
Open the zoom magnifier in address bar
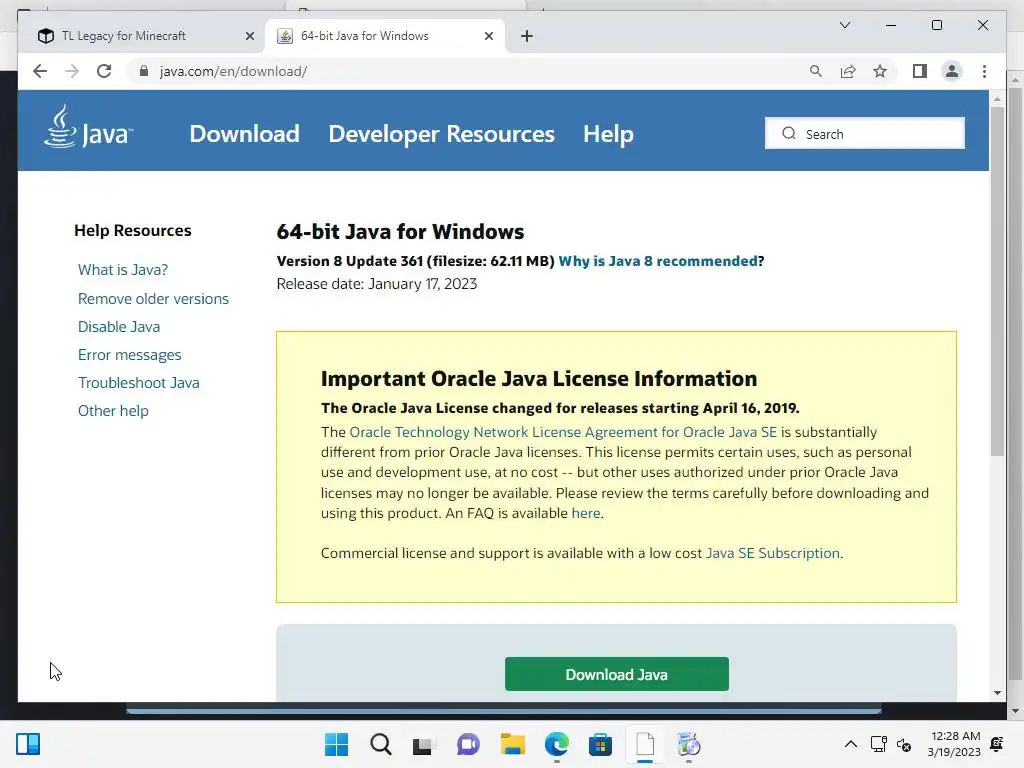pos(816,71)
